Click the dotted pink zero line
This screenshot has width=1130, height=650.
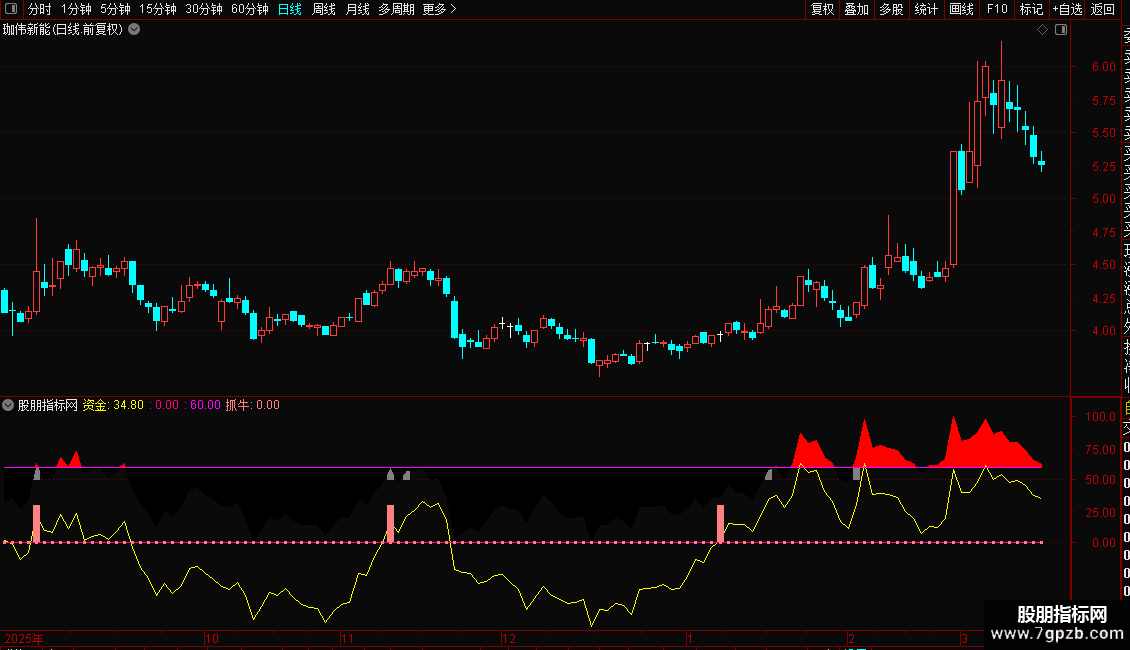tap(522, 542)
